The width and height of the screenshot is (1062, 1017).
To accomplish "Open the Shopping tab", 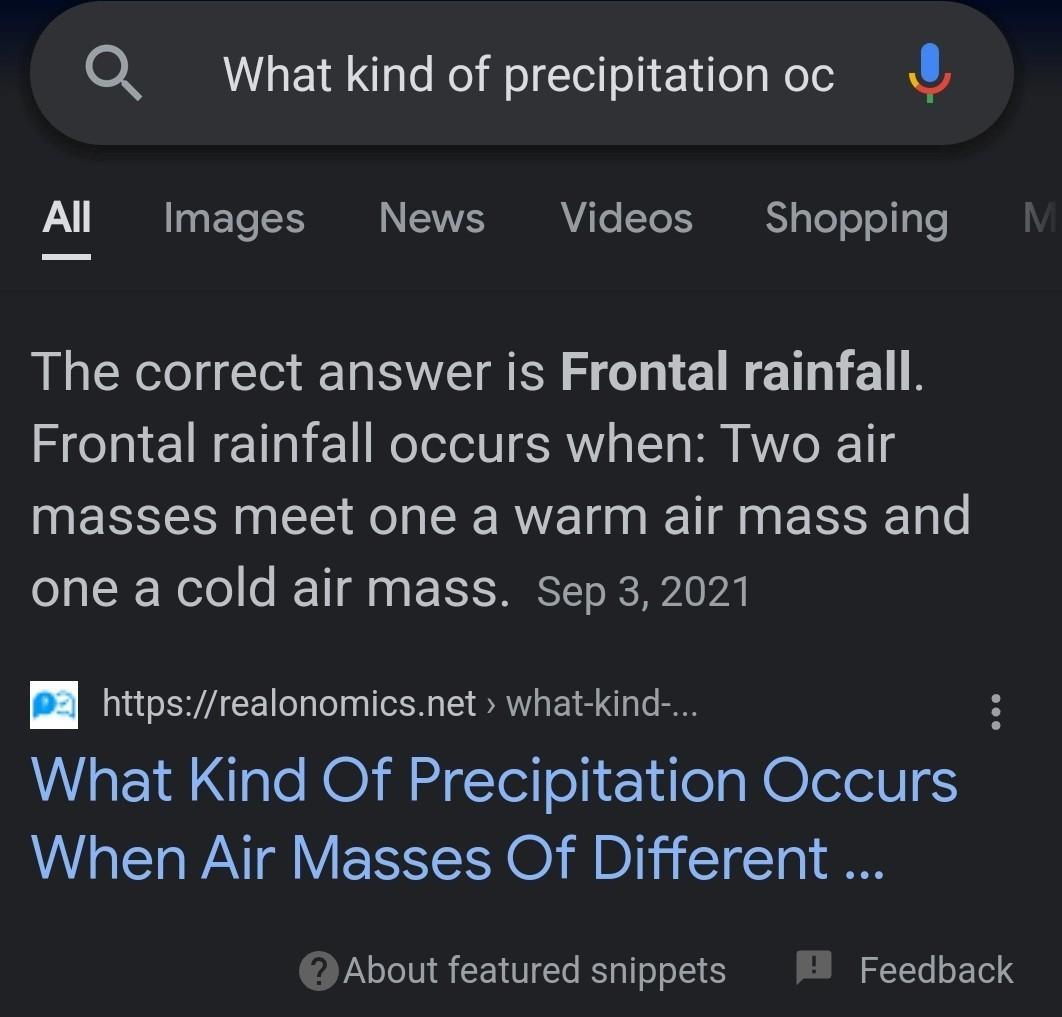I will pyautogui.click(x=857, y=219).
